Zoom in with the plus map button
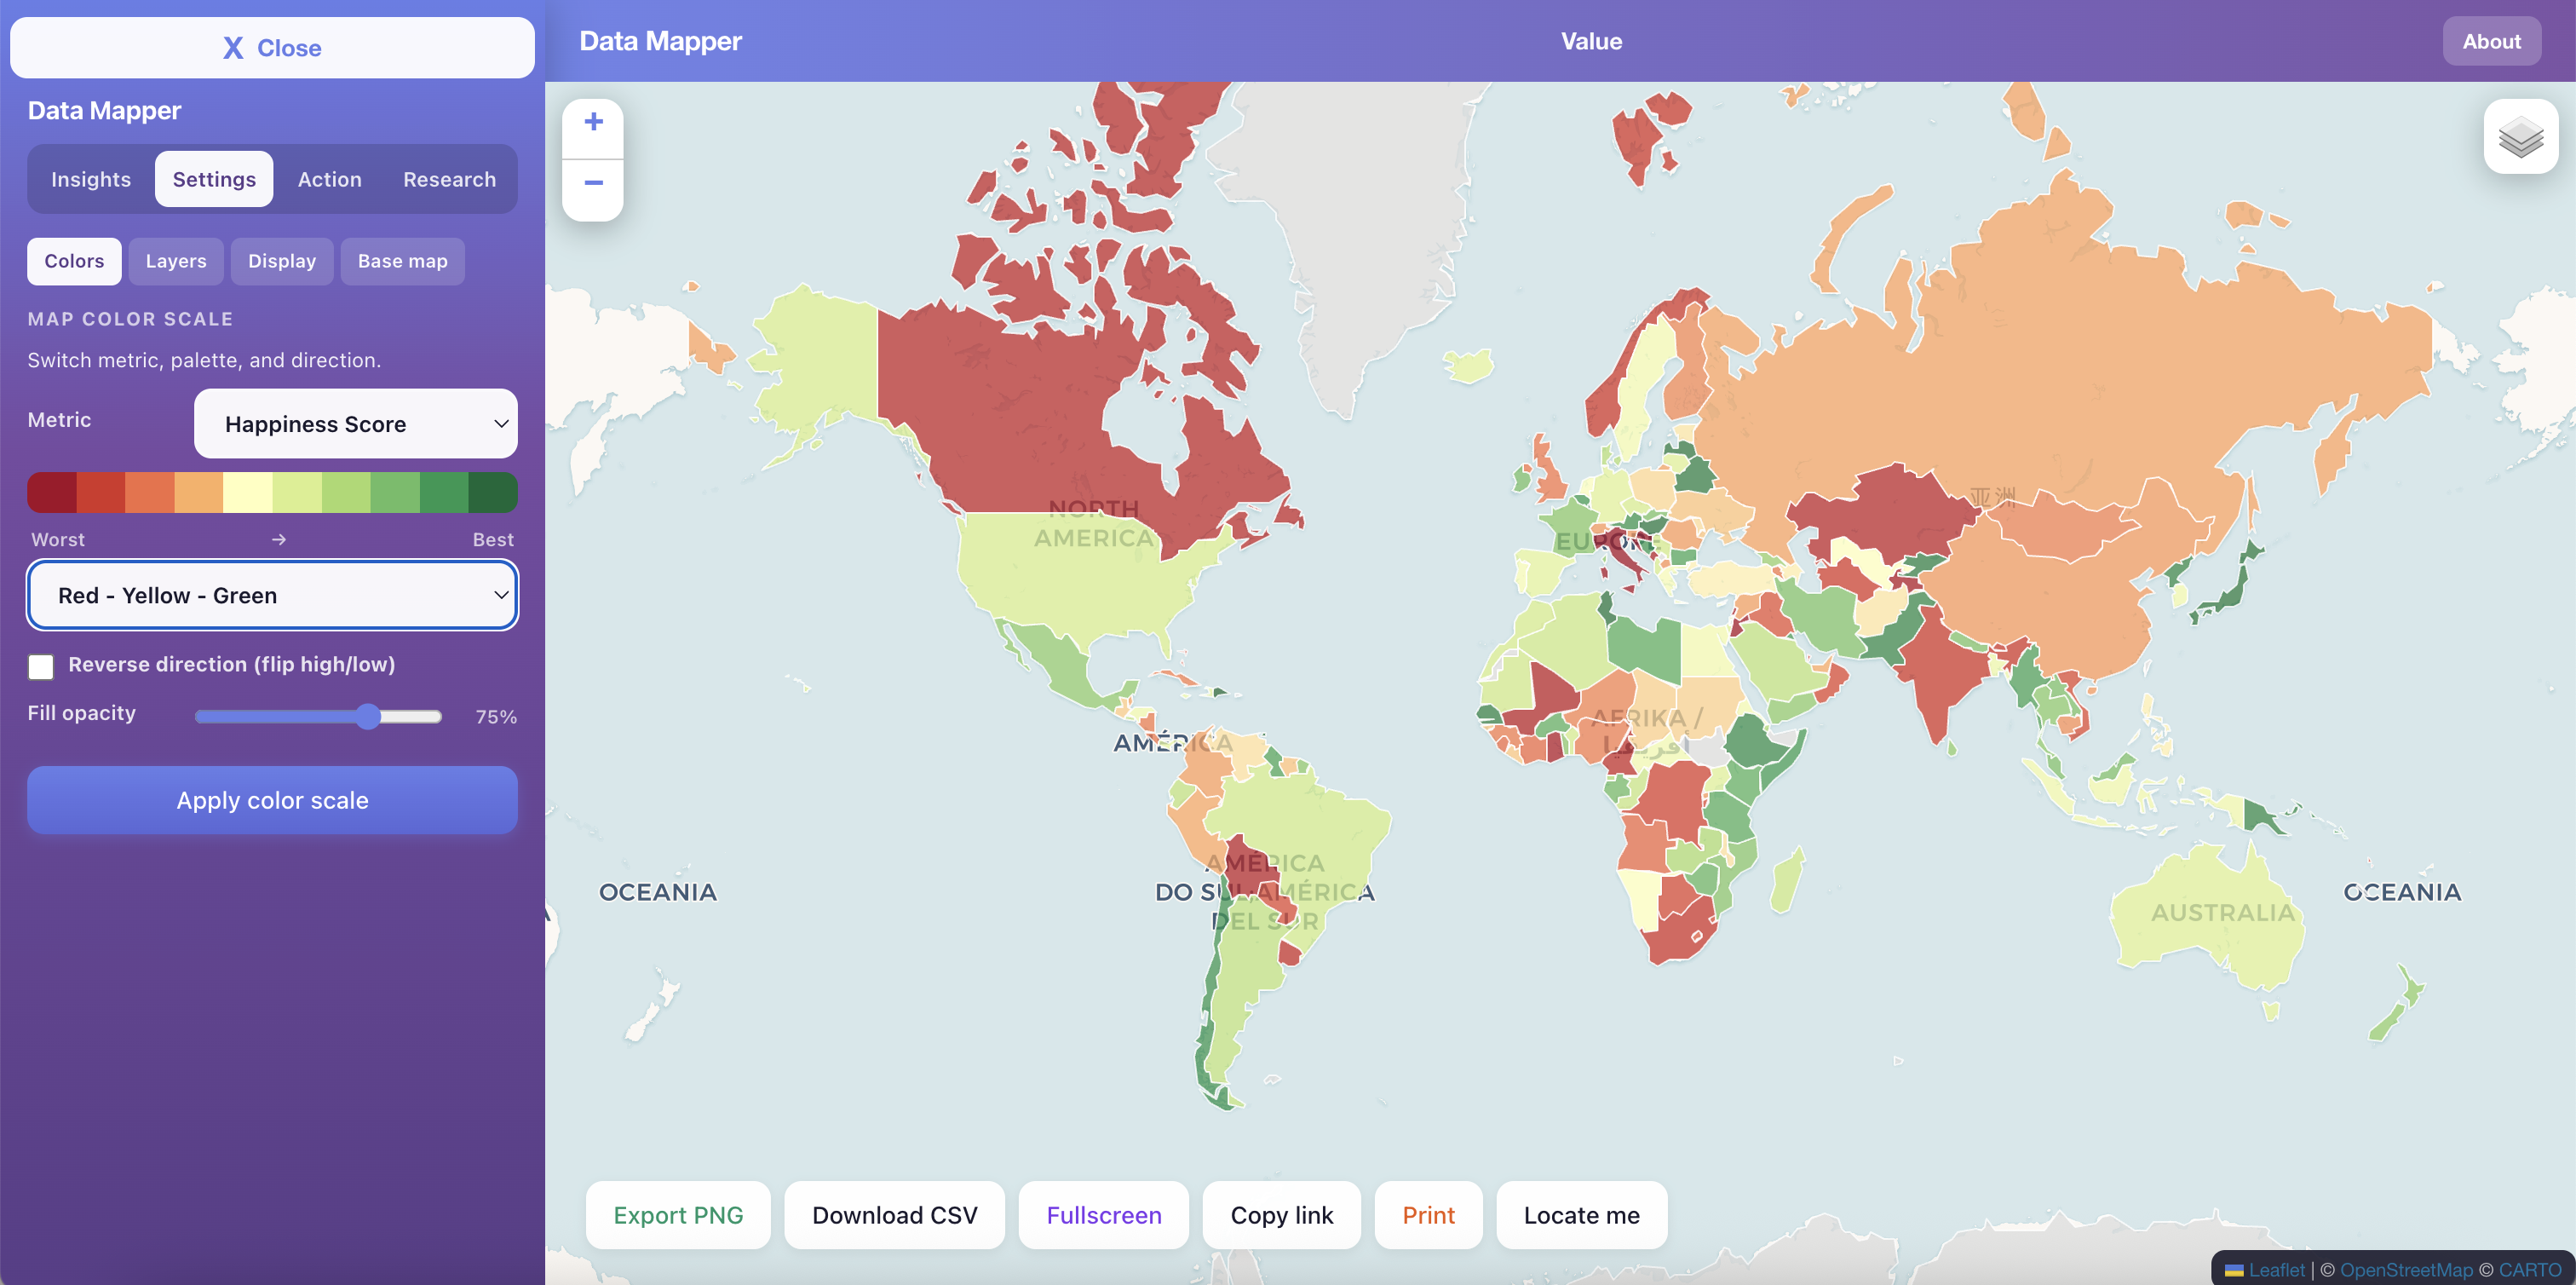Viewport: 2576px width, 1285px height. (x=593, y=123)
